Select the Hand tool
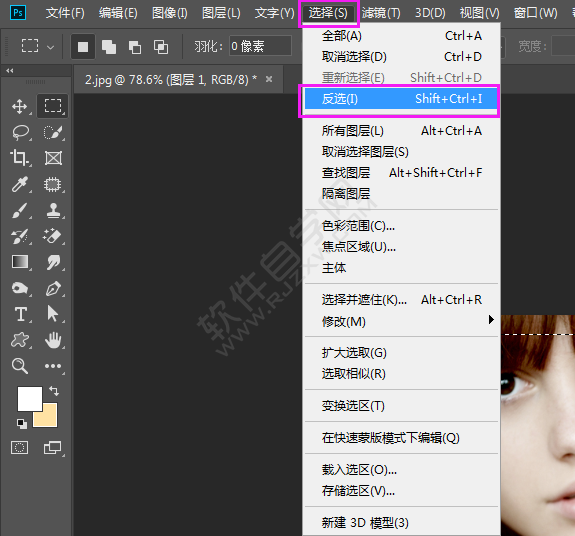 pyautogui.click(x=54, y=340)
